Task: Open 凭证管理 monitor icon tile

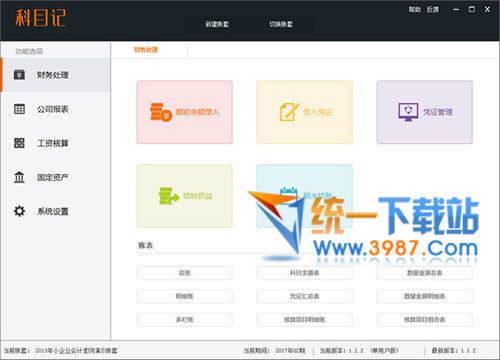Action: [424, 112]
